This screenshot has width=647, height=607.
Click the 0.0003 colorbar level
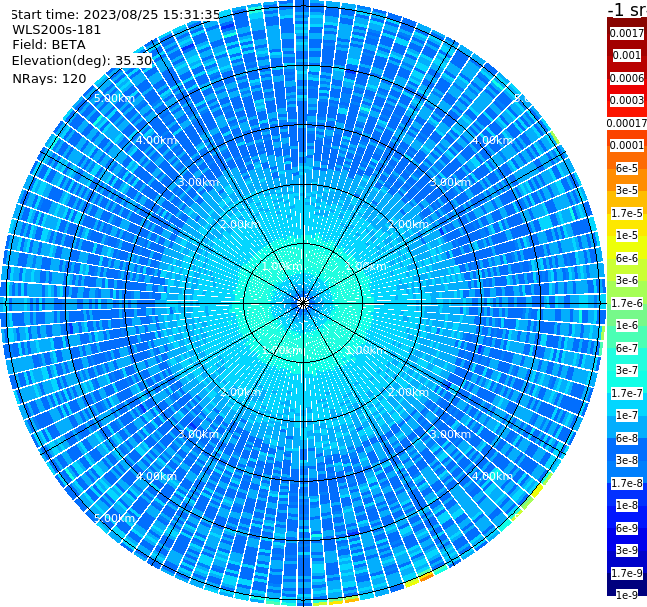pyautogui.click(x=627, y=100)
